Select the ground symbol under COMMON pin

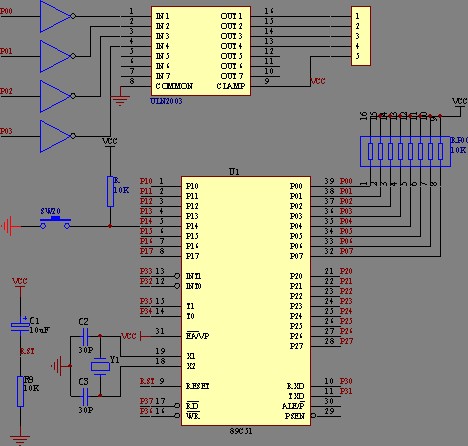pos(120,100)
